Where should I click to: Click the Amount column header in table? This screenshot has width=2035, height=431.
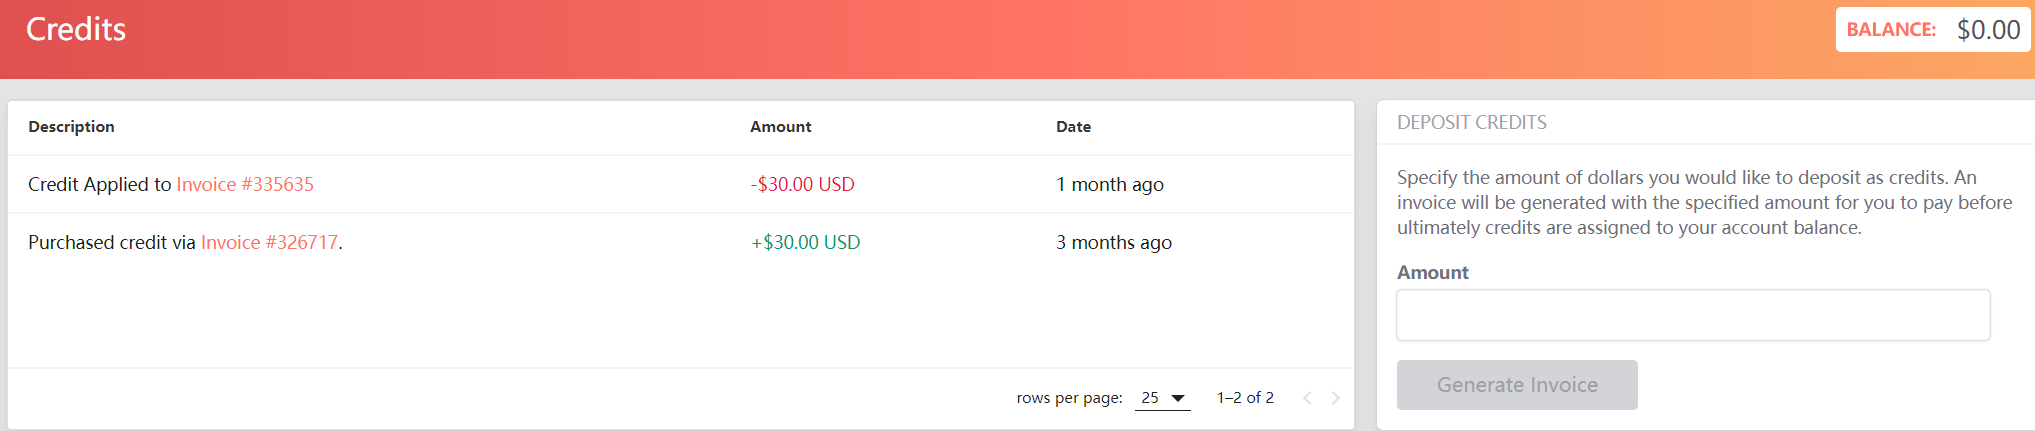point(780,127)
